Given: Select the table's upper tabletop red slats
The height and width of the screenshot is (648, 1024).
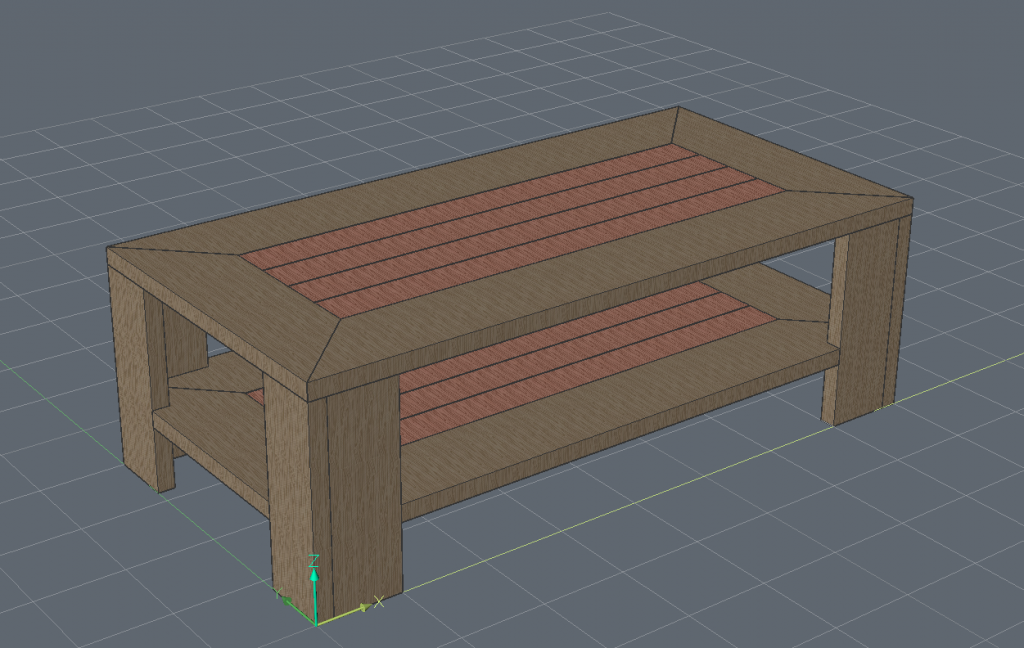Looking at the screenshot, I should pos(513,231).
